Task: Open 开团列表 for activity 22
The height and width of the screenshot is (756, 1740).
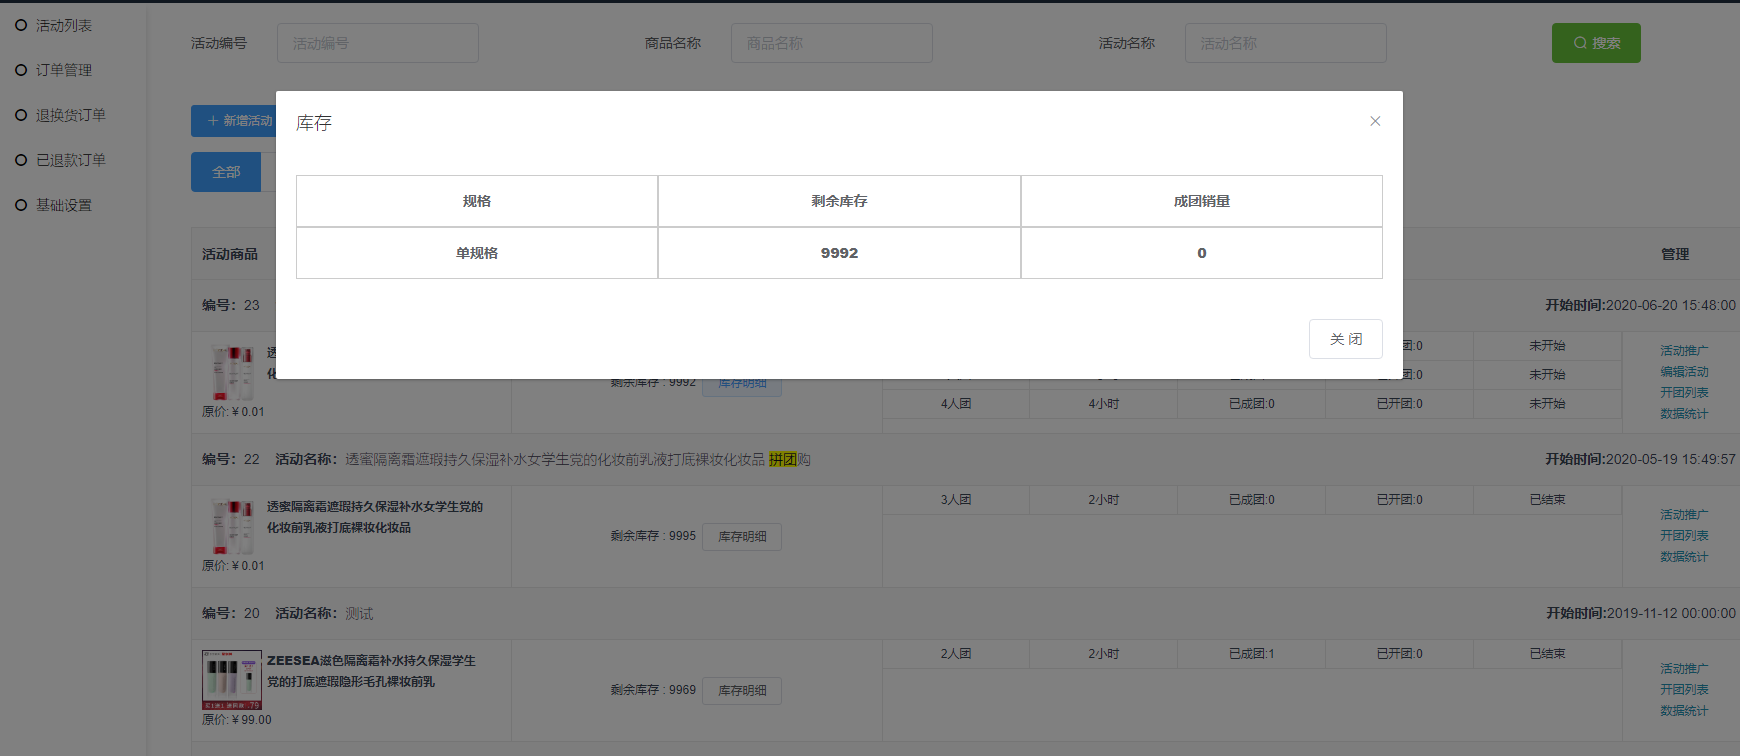Action: pos(1684,536)
